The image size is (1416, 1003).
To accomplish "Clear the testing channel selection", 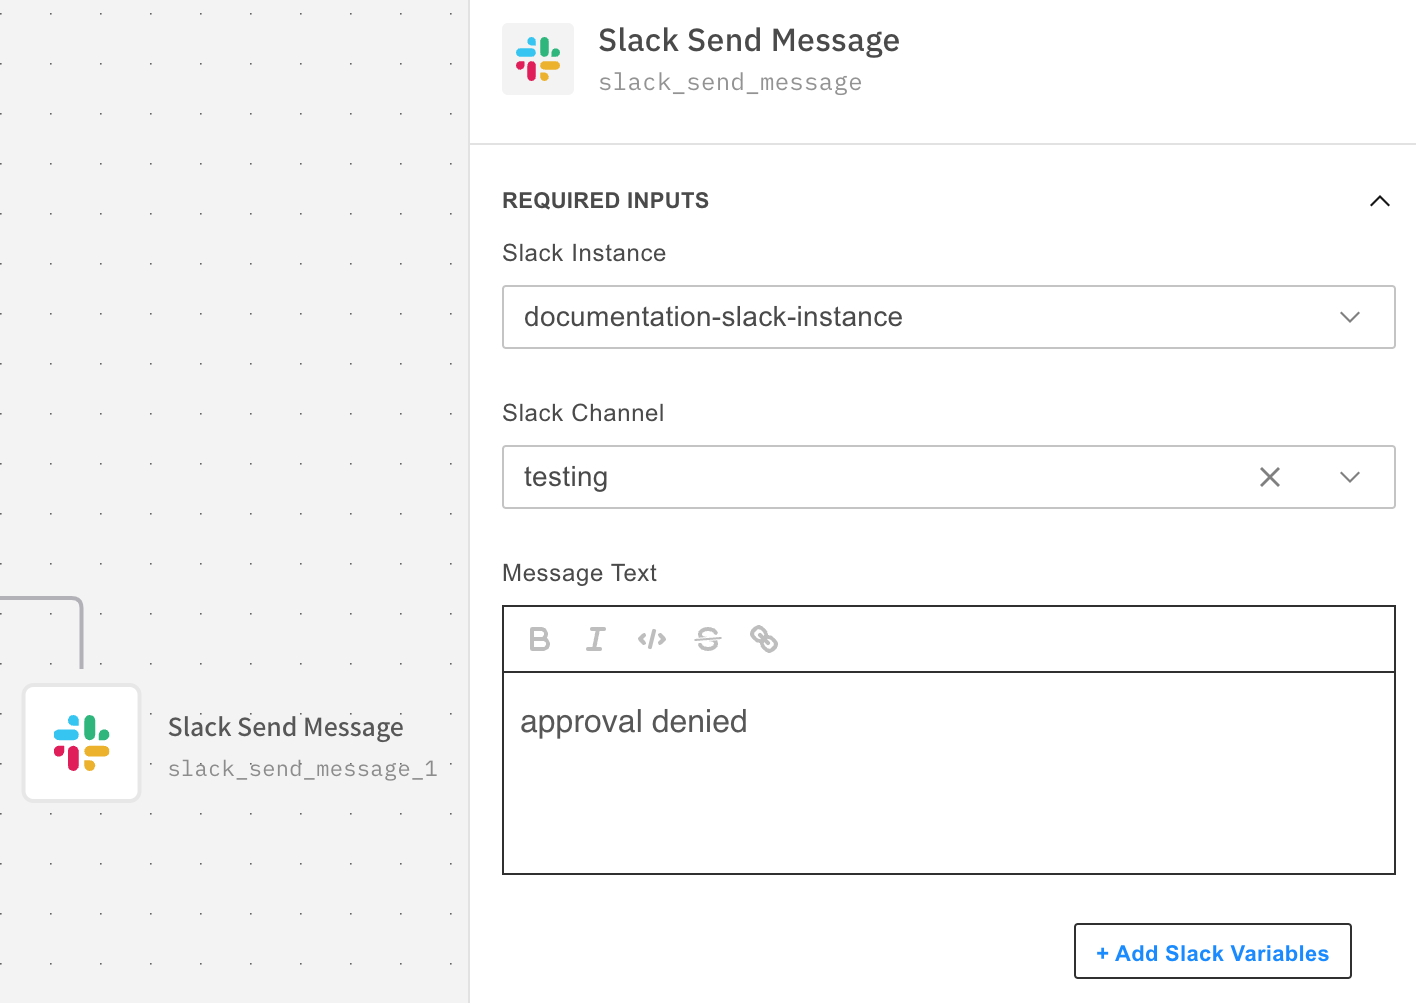I will [1270, 477].
